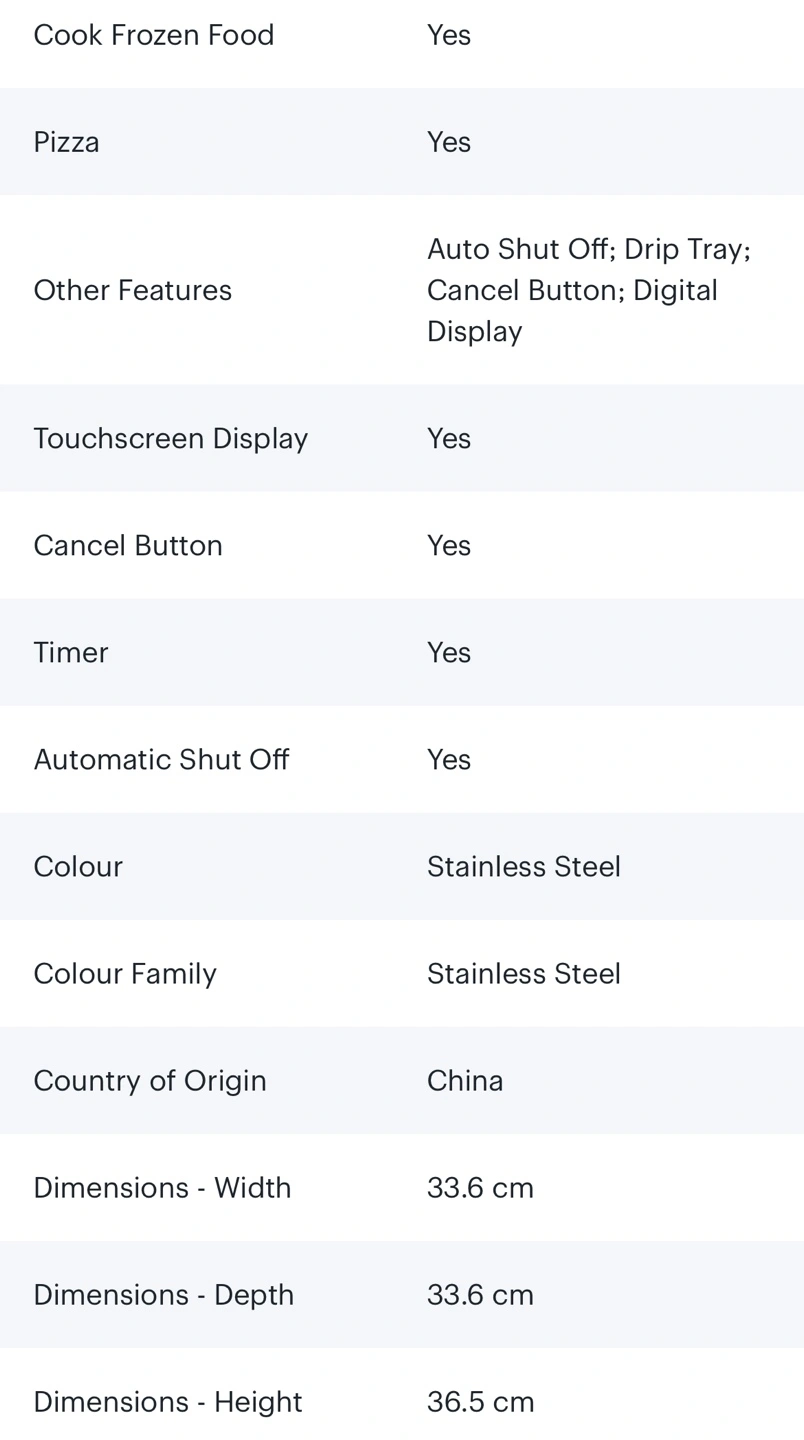The width and height of the screenshot is (804, 1440).
Task: Click the Dimensions - Depth label
Action: (163, 1294)
